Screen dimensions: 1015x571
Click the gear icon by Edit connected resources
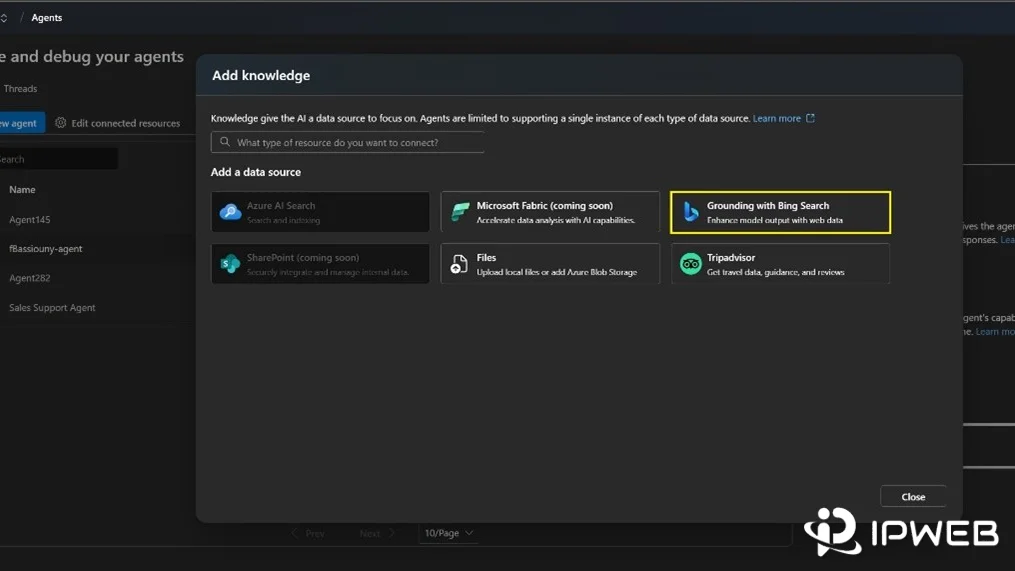tap(61, 122)
